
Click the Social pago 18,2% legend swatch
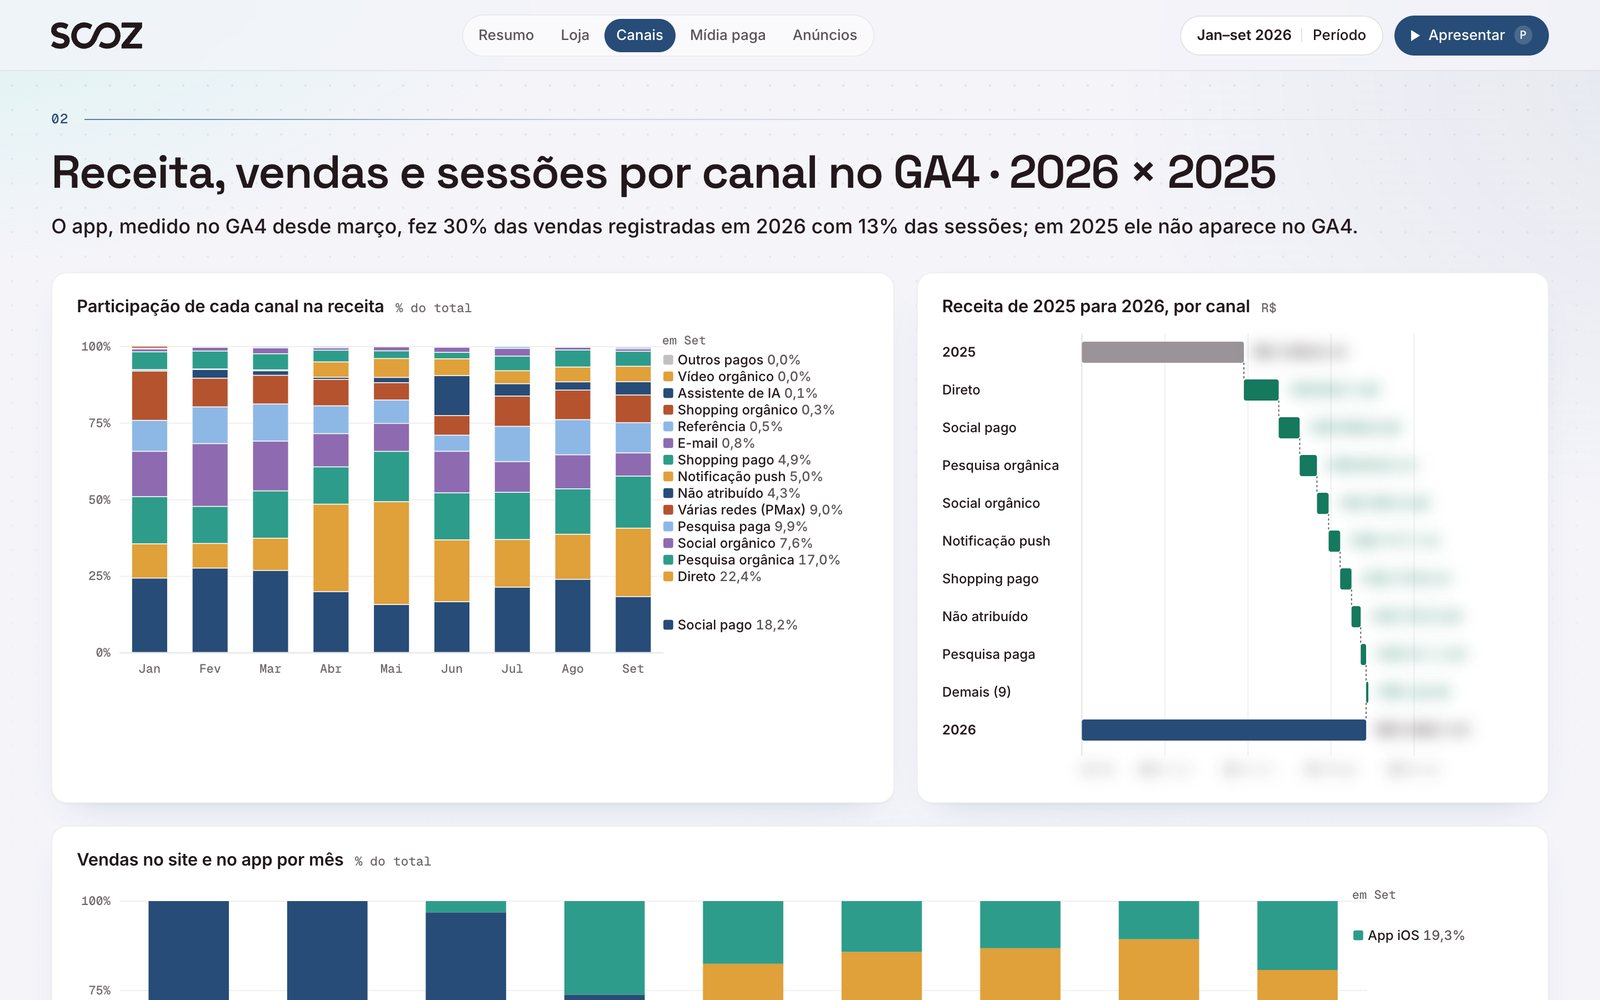pyautogui.click(x=668, y=625)
